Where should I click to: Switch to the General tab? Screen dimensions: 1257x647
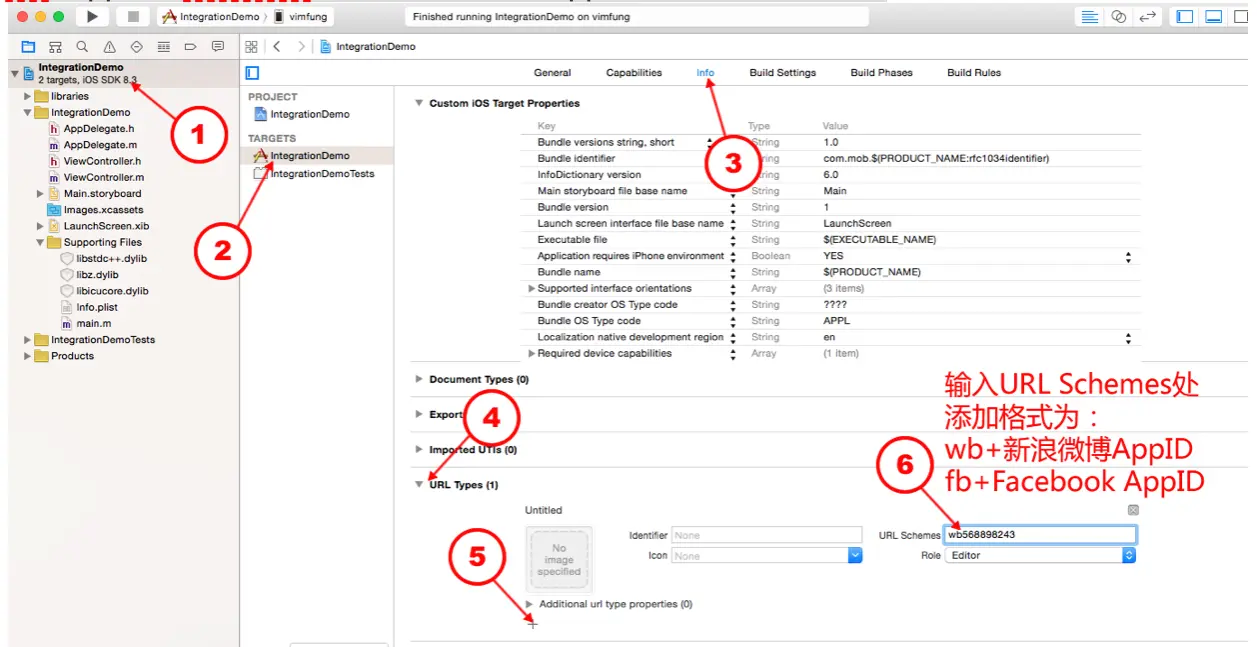pyautogui.click(x=552, y=73)
